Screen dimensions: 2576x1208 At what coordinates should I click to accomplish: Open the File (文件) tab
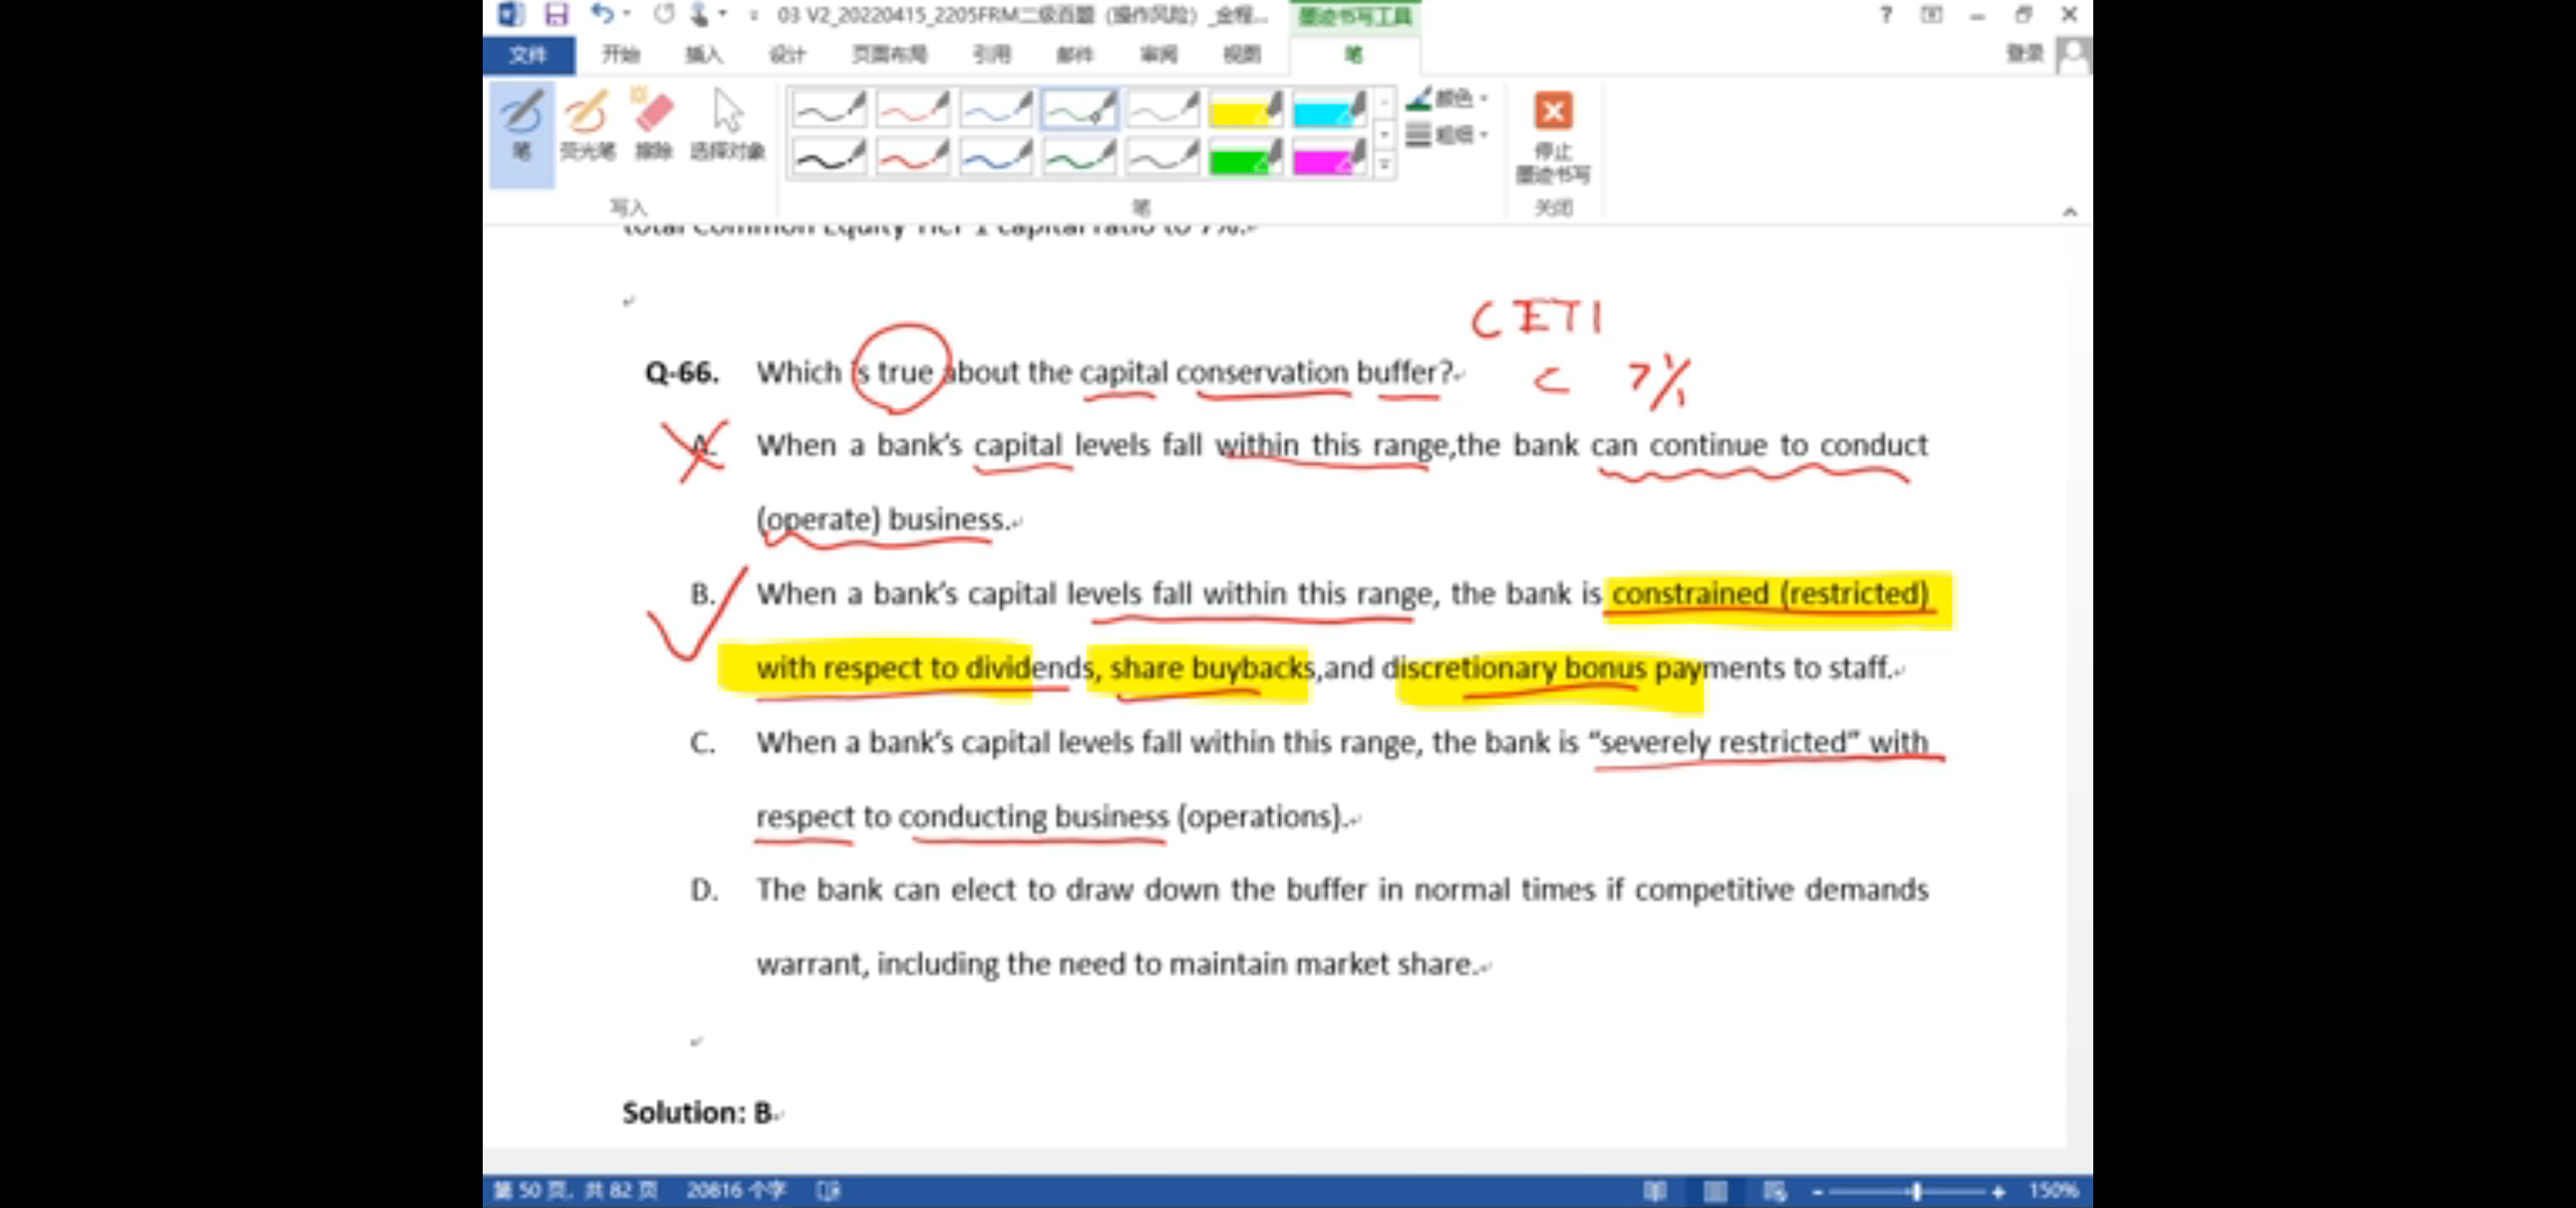pos(528,55)
